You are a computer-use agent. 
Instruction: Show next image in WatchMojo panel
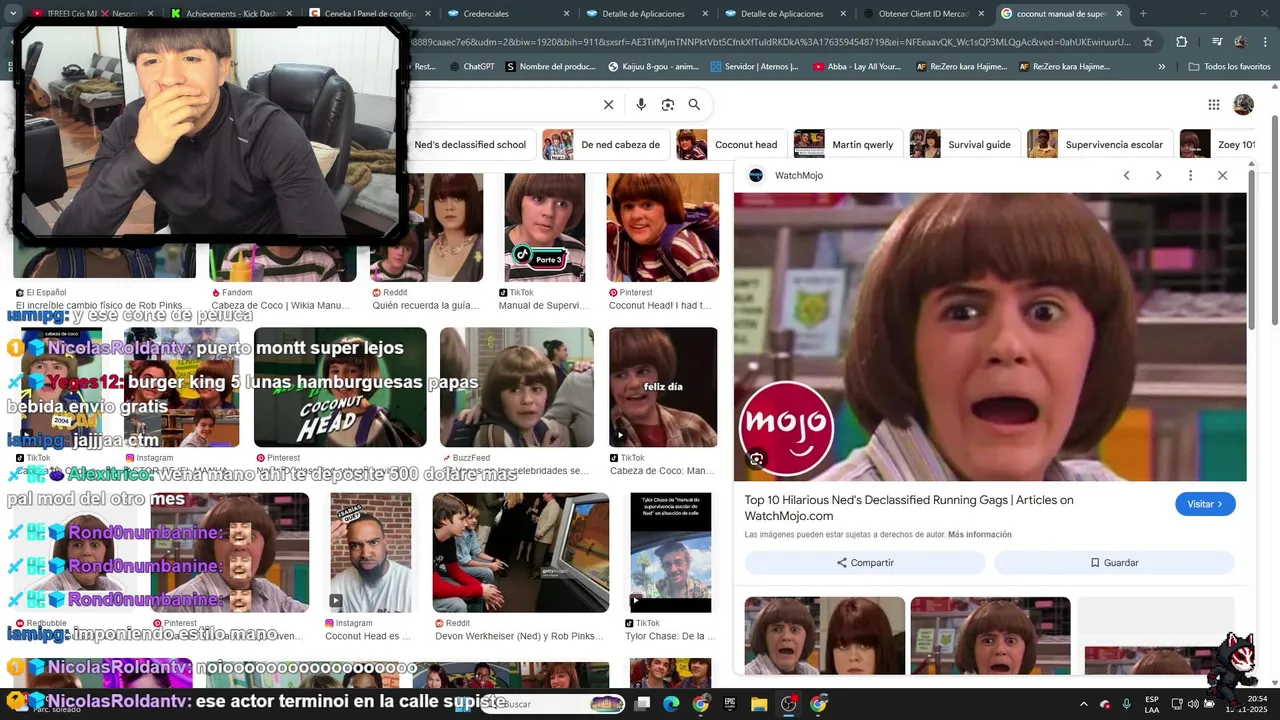1158,175
